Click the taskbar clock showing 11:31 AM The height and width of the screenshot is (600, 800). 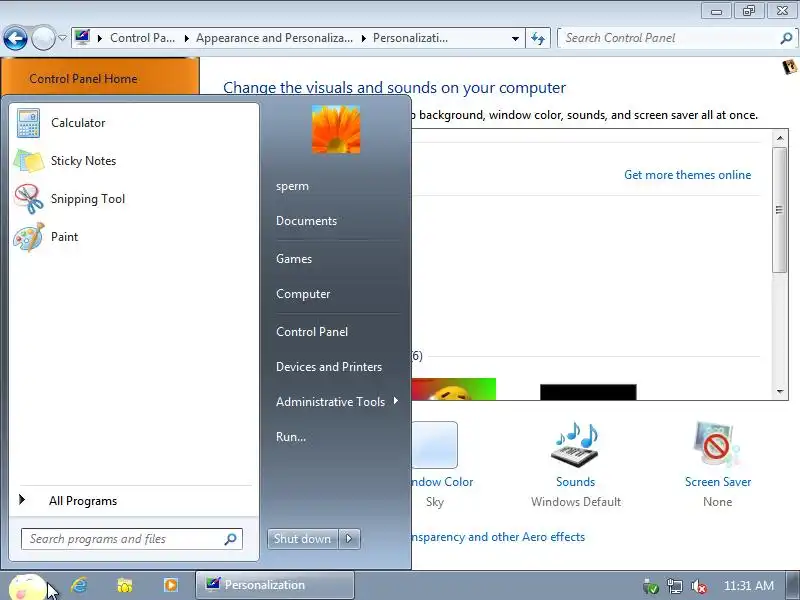[748, 586]
